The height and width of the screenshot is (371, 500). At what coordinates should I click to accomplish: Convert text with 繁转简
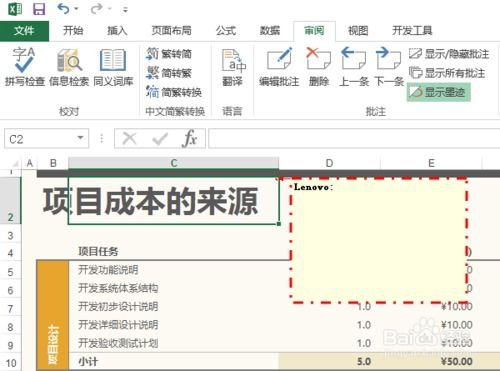(169, 54)
